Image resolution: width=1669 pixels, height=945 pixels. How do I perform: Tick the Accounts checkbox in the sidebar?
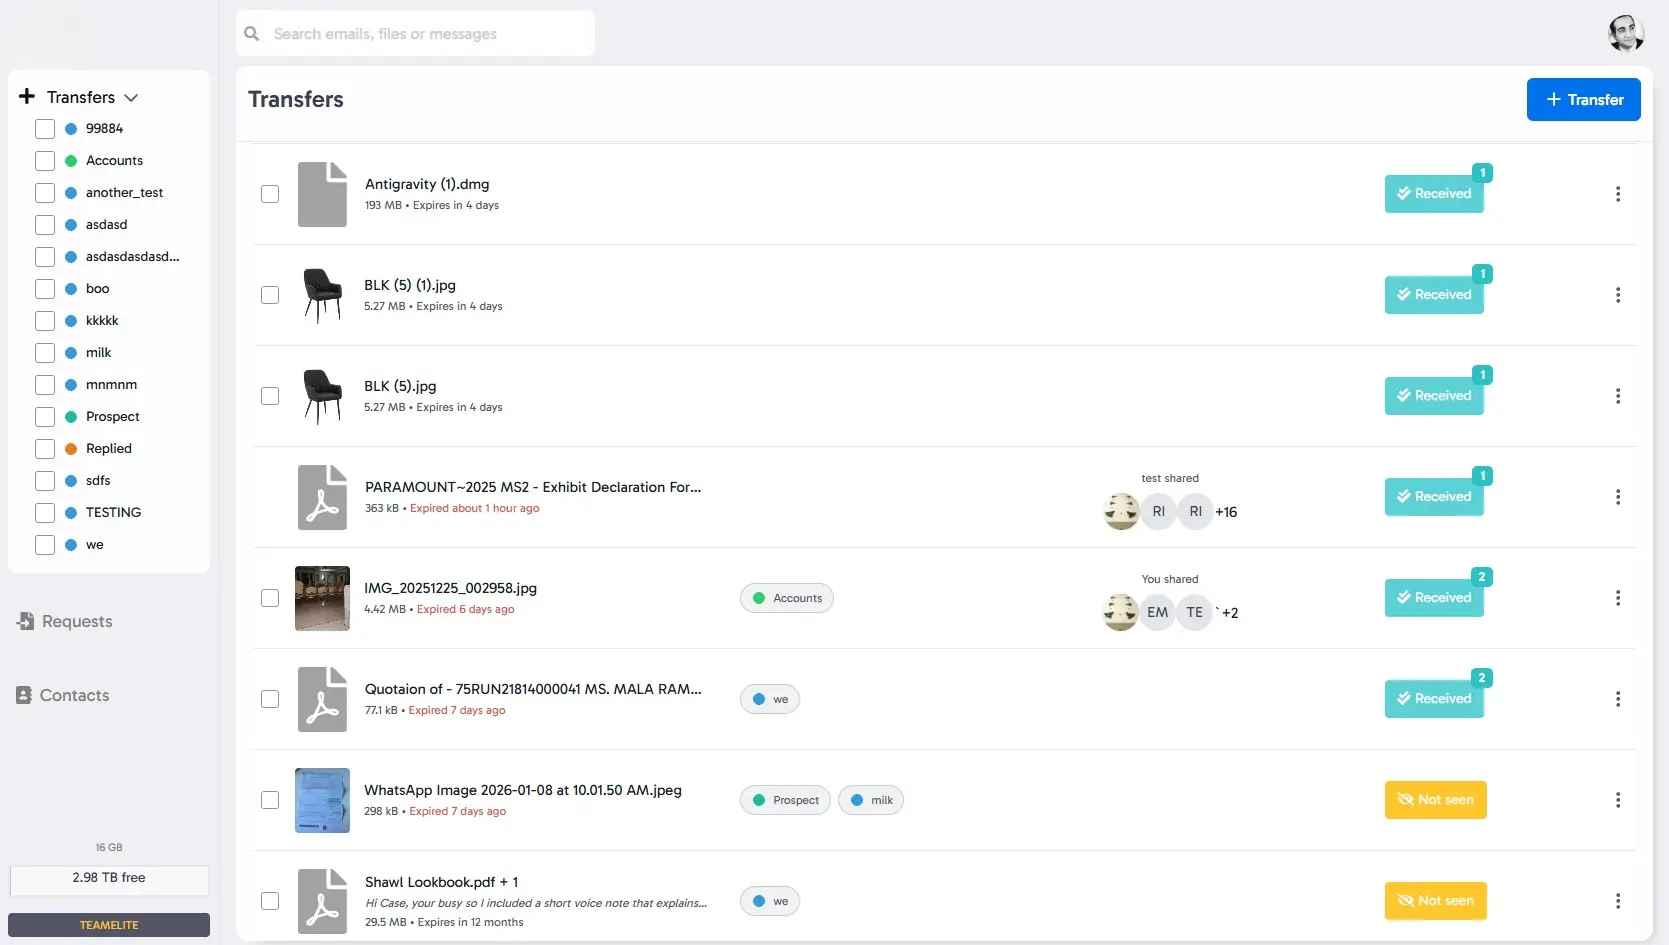tap(45, 160)
